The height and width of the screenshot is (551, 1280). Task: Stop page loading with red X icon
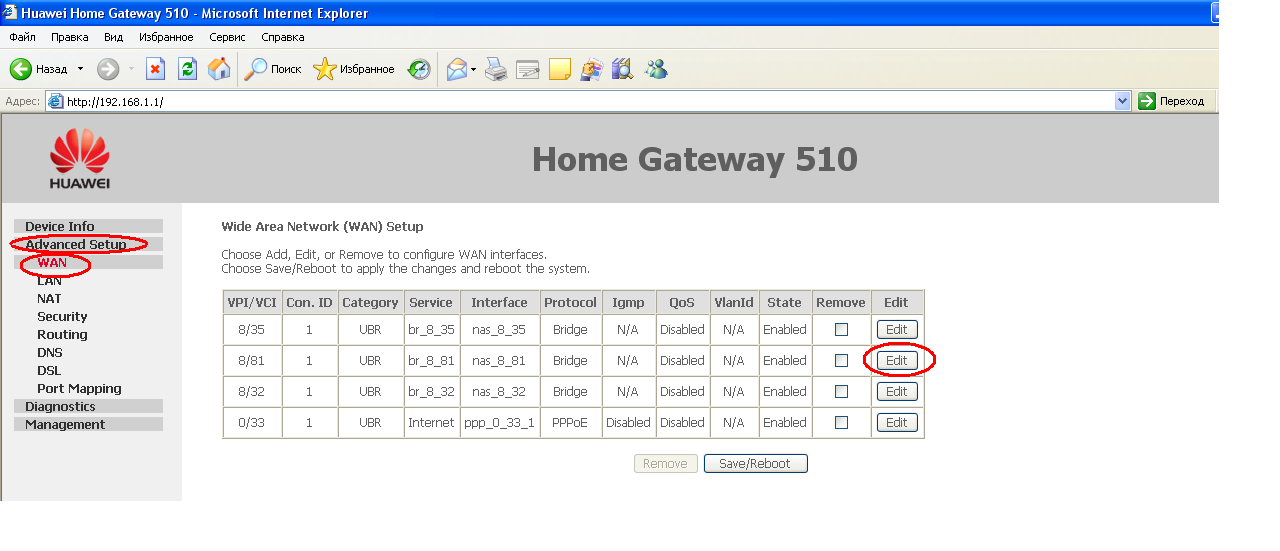point(155,69)
